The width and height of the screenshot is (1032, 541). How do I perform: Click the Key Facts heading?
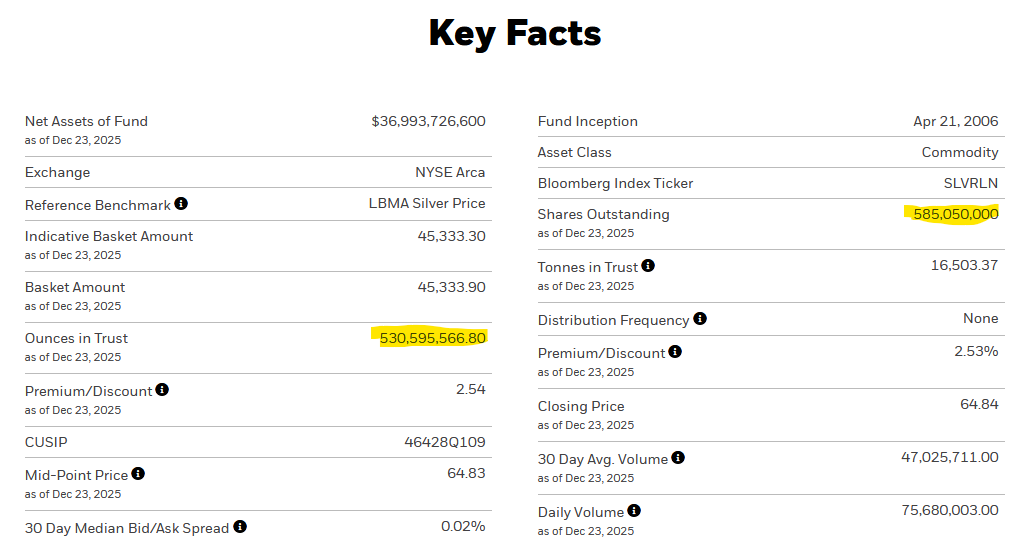pos(515,34)
